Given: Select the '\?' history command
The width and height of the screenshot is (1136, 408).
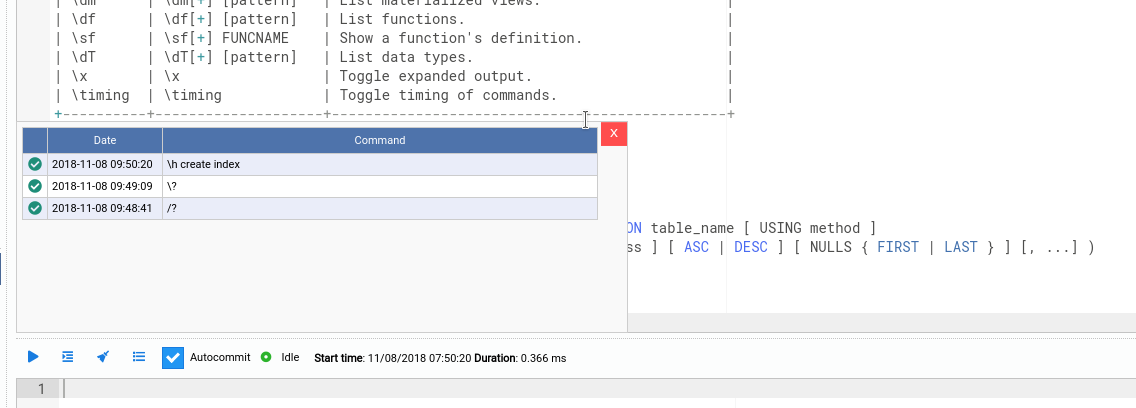Looking at the screenshot, I should pos(380,186).
